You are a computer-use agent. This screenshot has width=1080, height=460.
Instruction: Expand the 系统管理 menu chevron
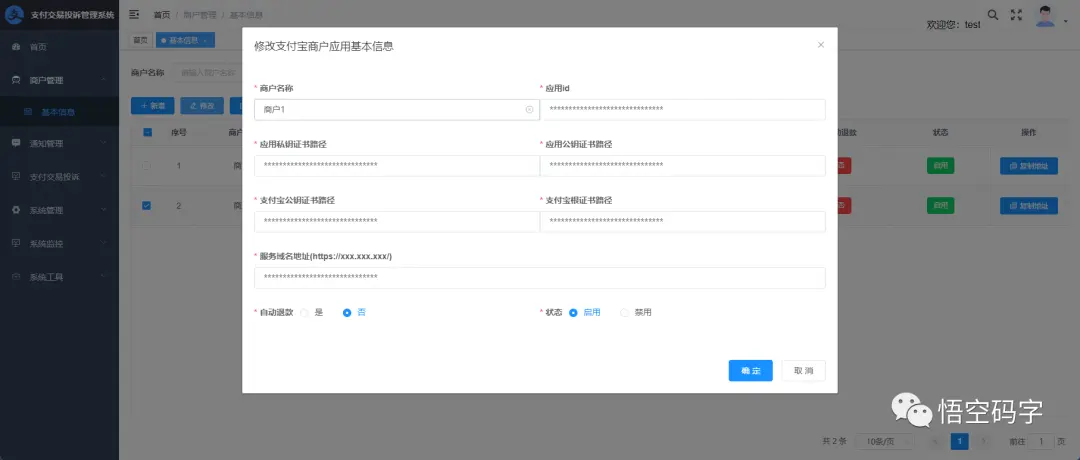coord(103,210)
